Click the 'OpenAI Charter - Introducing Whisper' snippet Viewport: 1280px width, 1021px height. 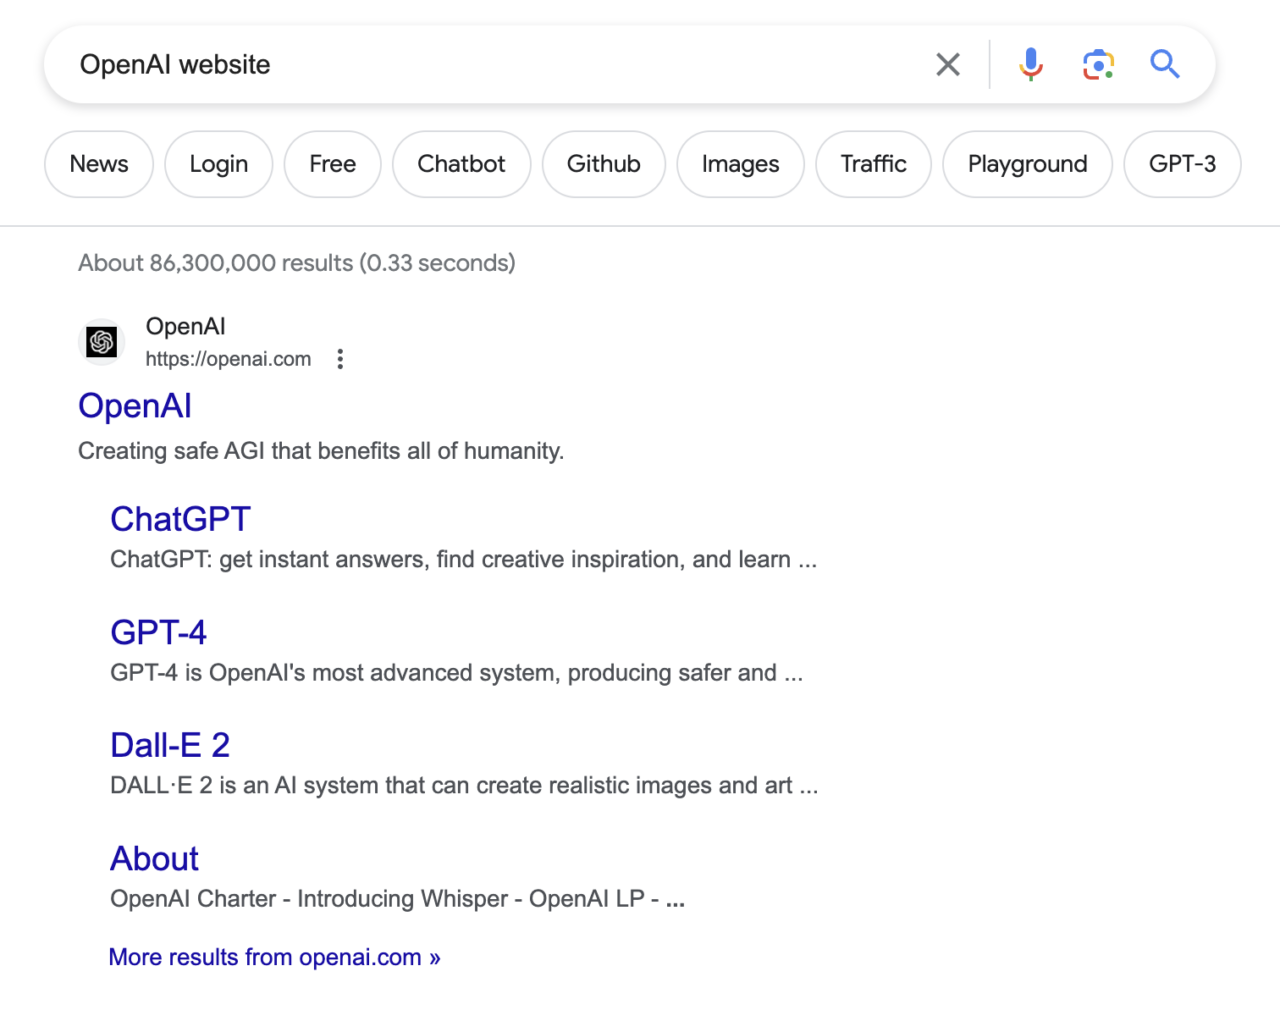point(398,899)
